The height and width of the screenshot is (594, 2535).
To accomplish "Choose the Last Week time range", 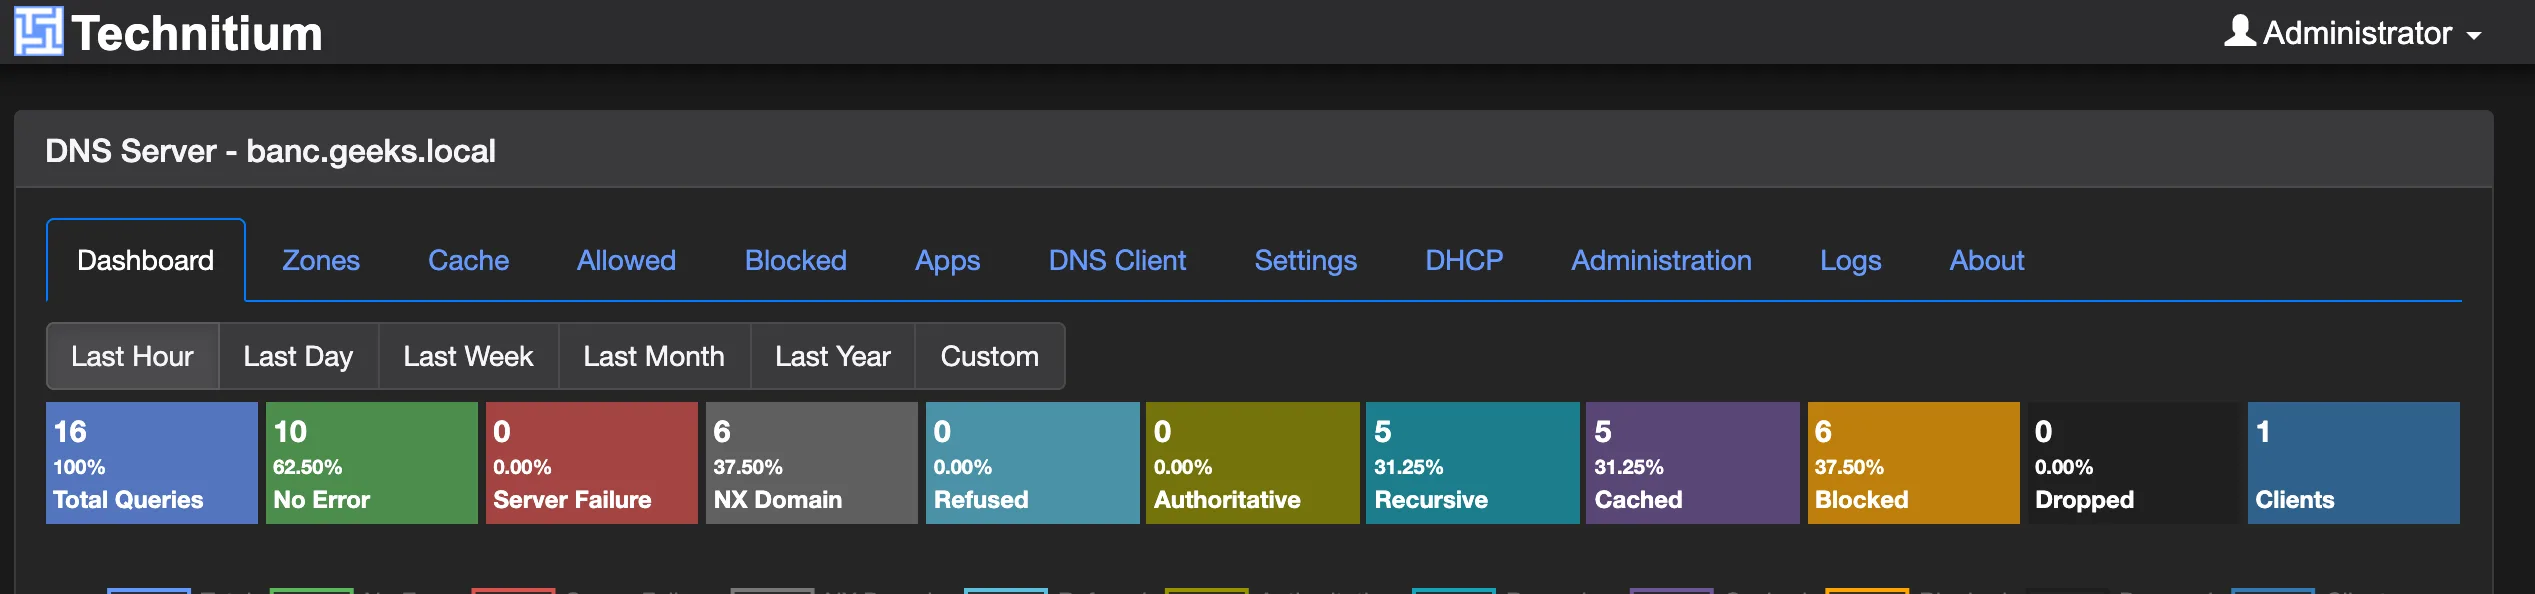I will 468,356.
